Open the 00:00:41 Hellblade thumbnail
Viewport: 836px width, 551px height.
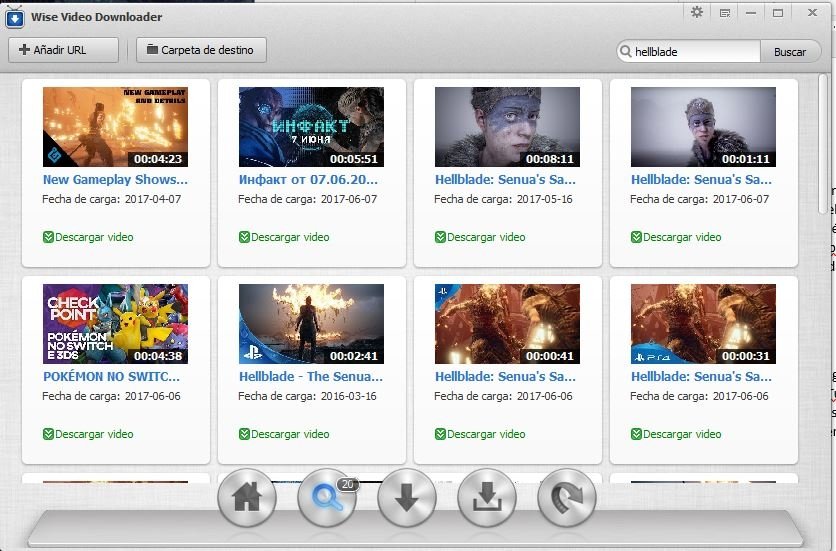507,324
